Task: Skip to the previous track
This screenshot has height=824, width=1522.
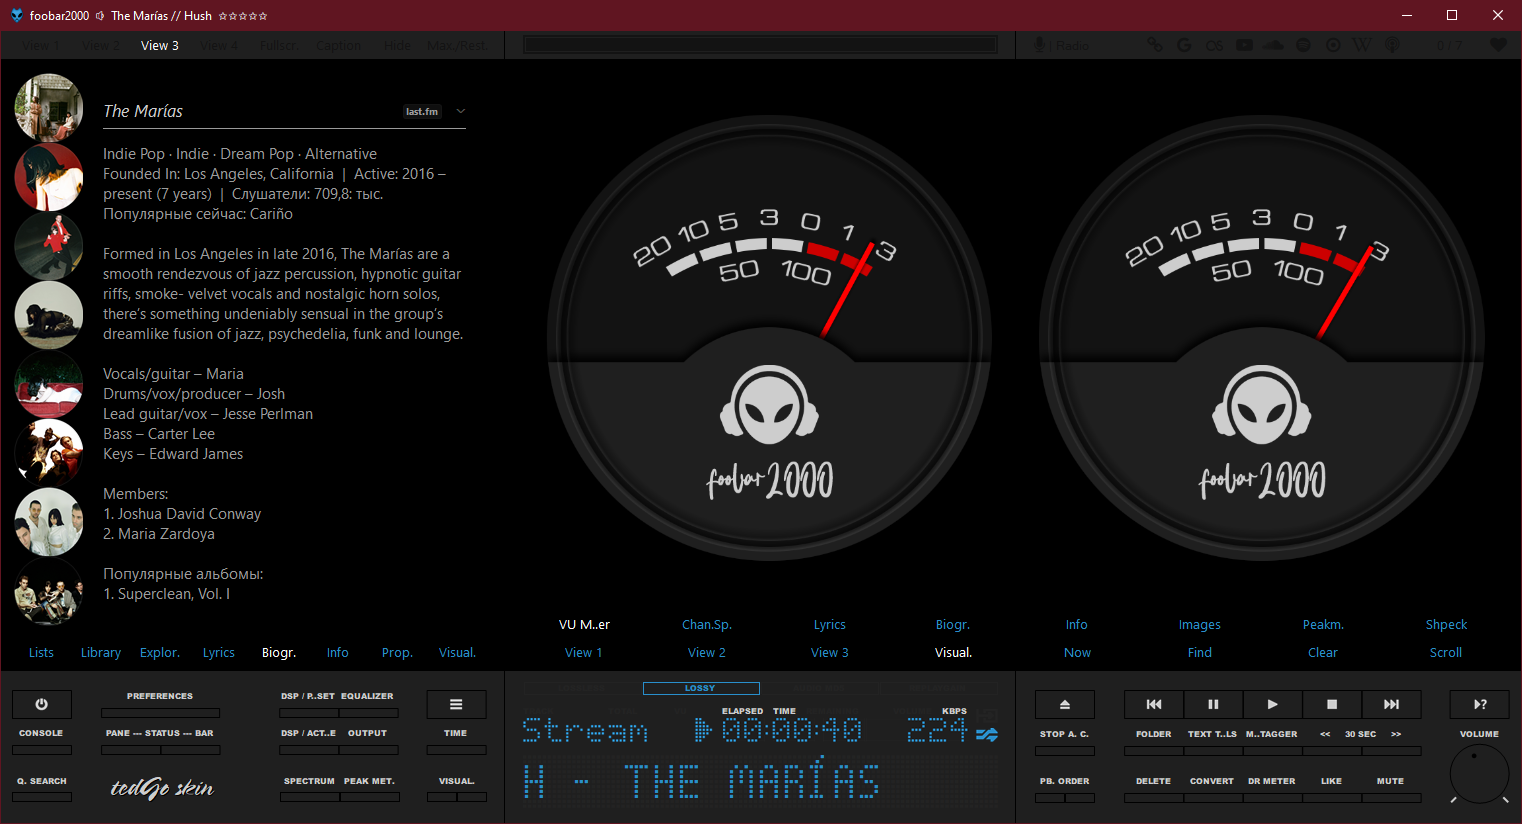Action: (x=1153, y=704)
